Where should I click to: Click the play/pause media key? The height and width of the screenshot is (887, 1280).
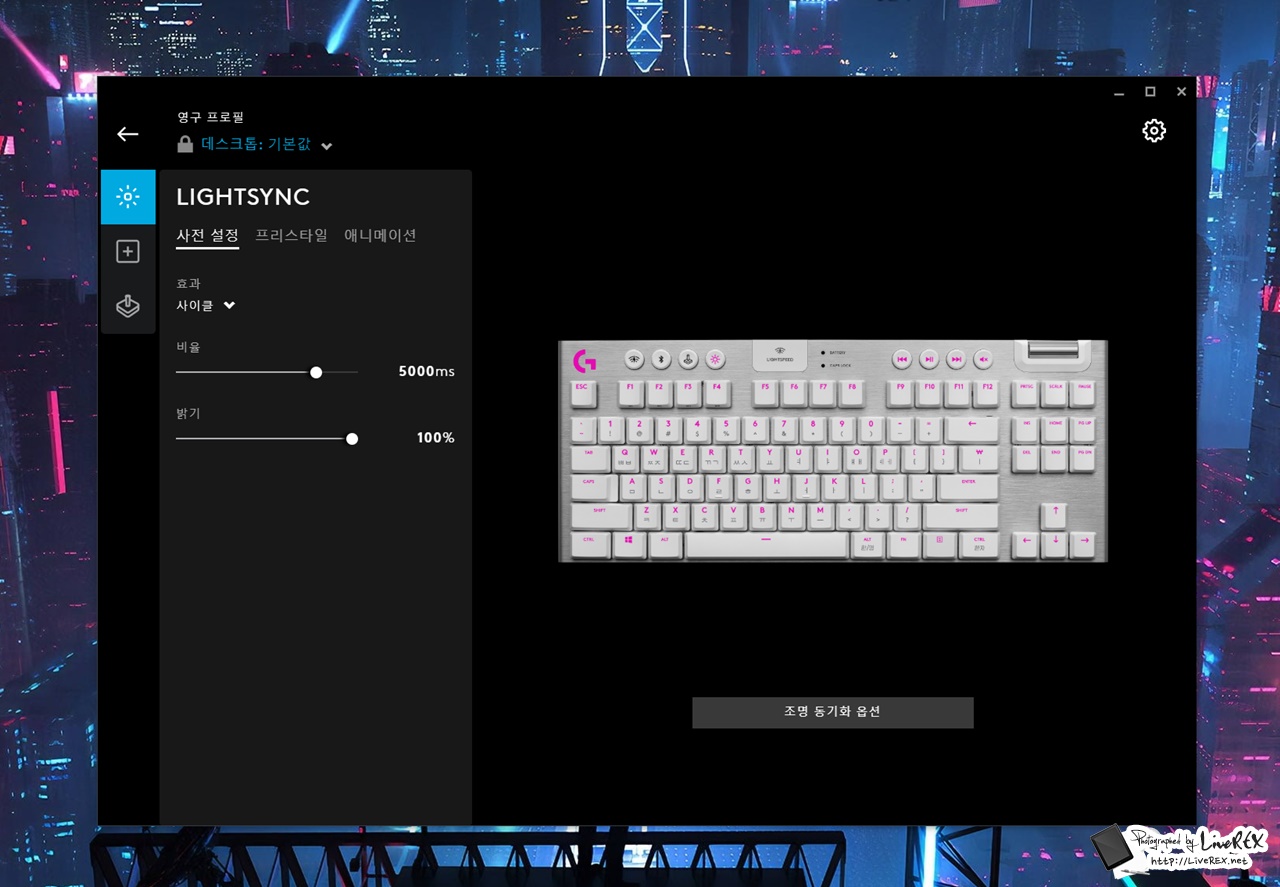click(x=929, y=359)
